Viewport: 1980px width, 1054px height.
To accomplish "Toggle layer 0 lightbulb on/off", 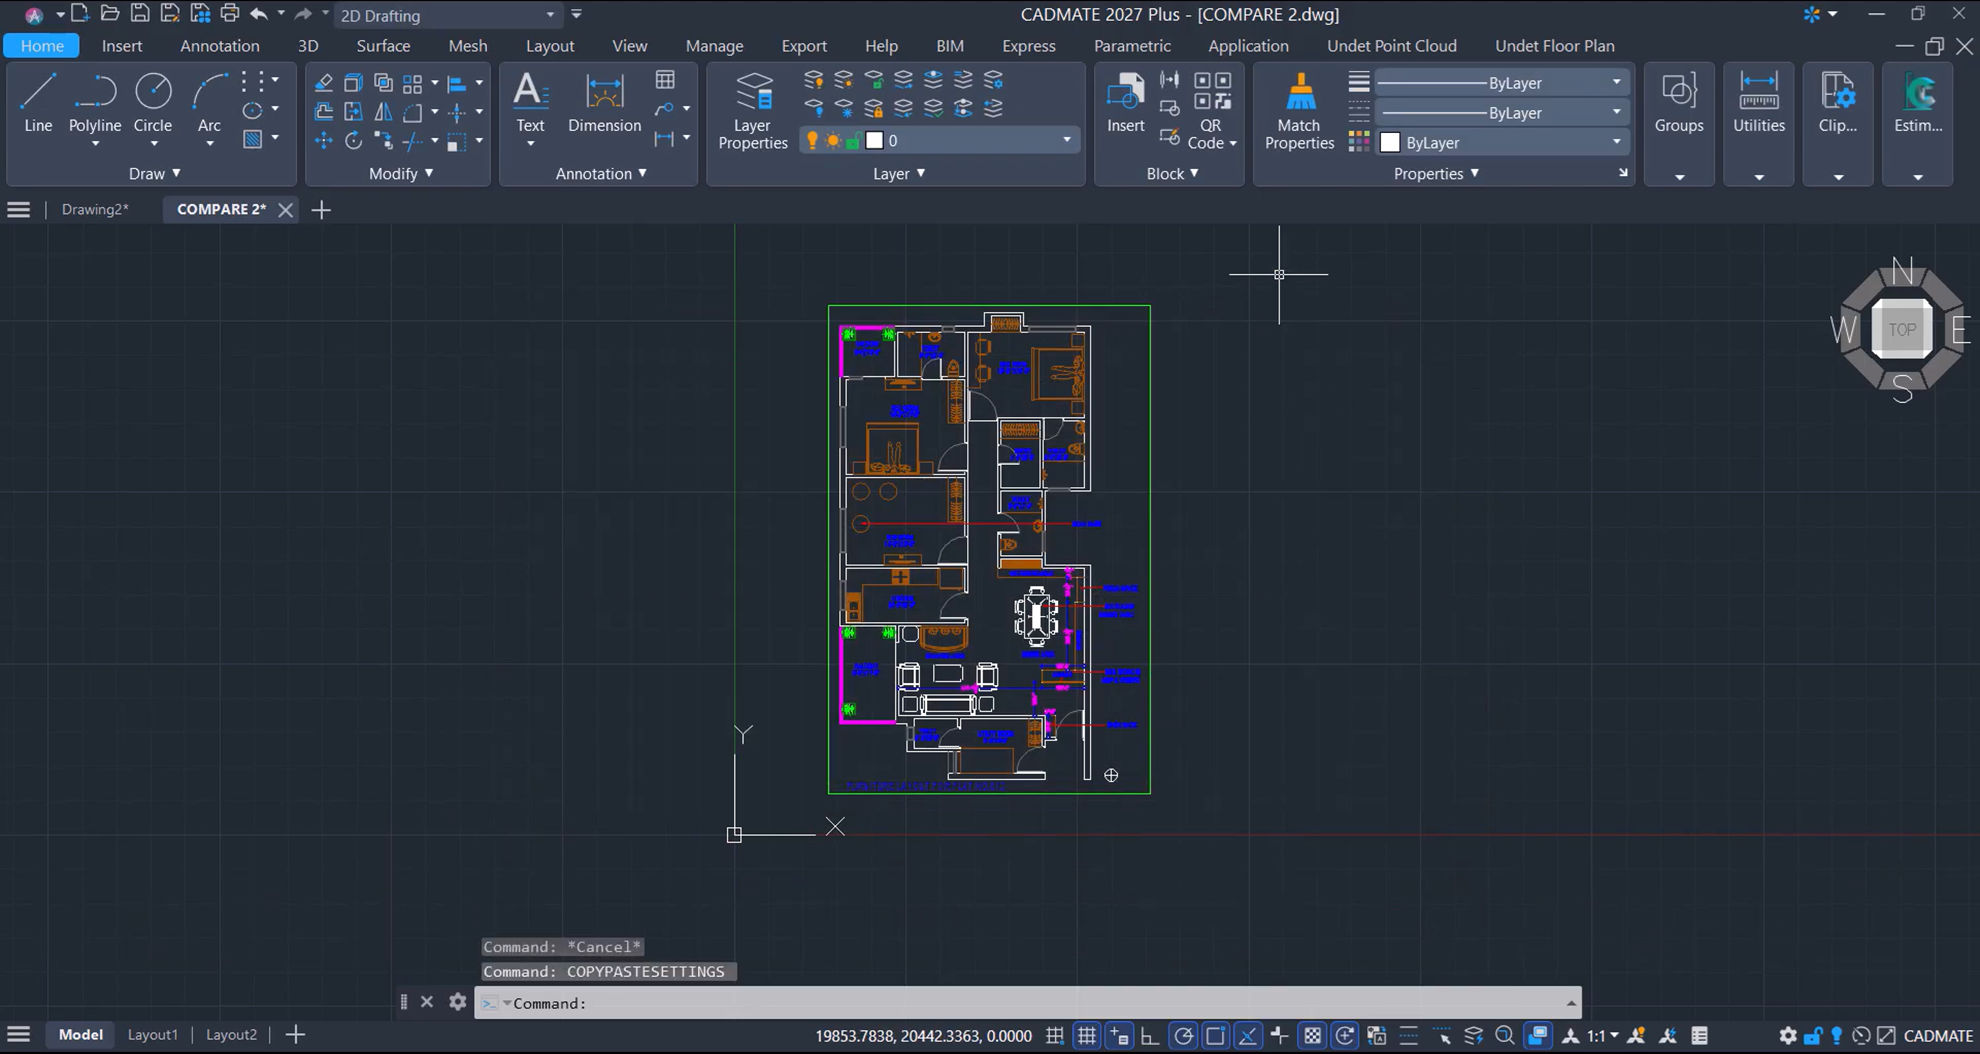I will 813,141.
